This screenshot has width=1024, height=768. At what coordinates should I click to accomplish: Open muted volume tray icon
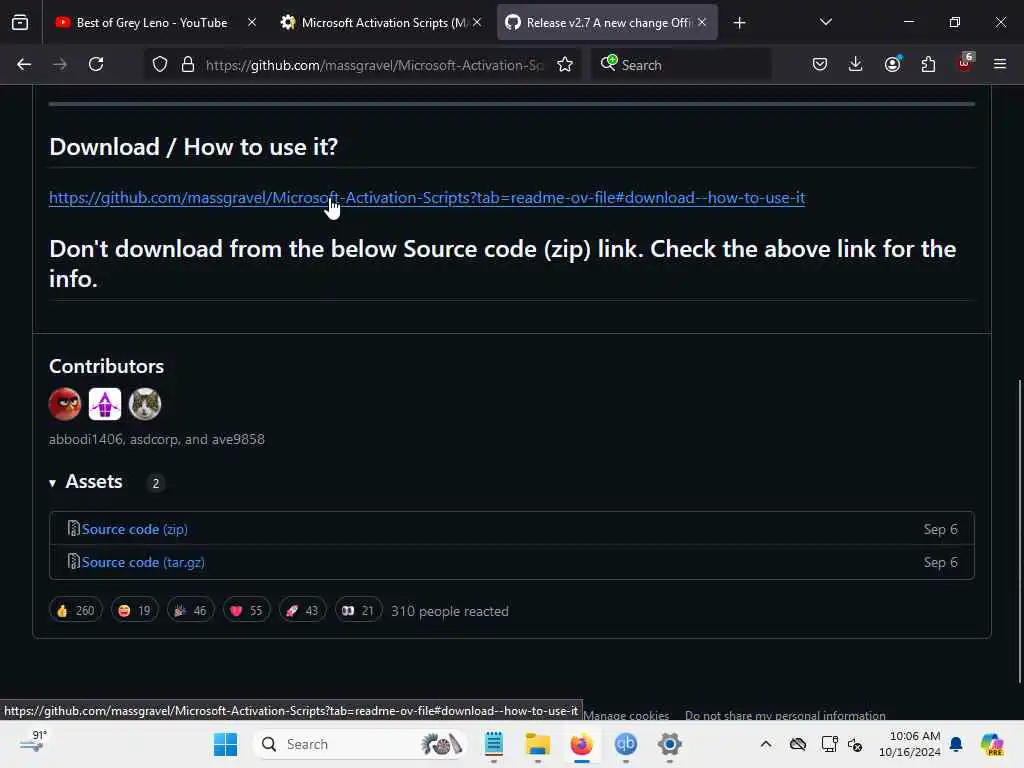coord(855,744)
